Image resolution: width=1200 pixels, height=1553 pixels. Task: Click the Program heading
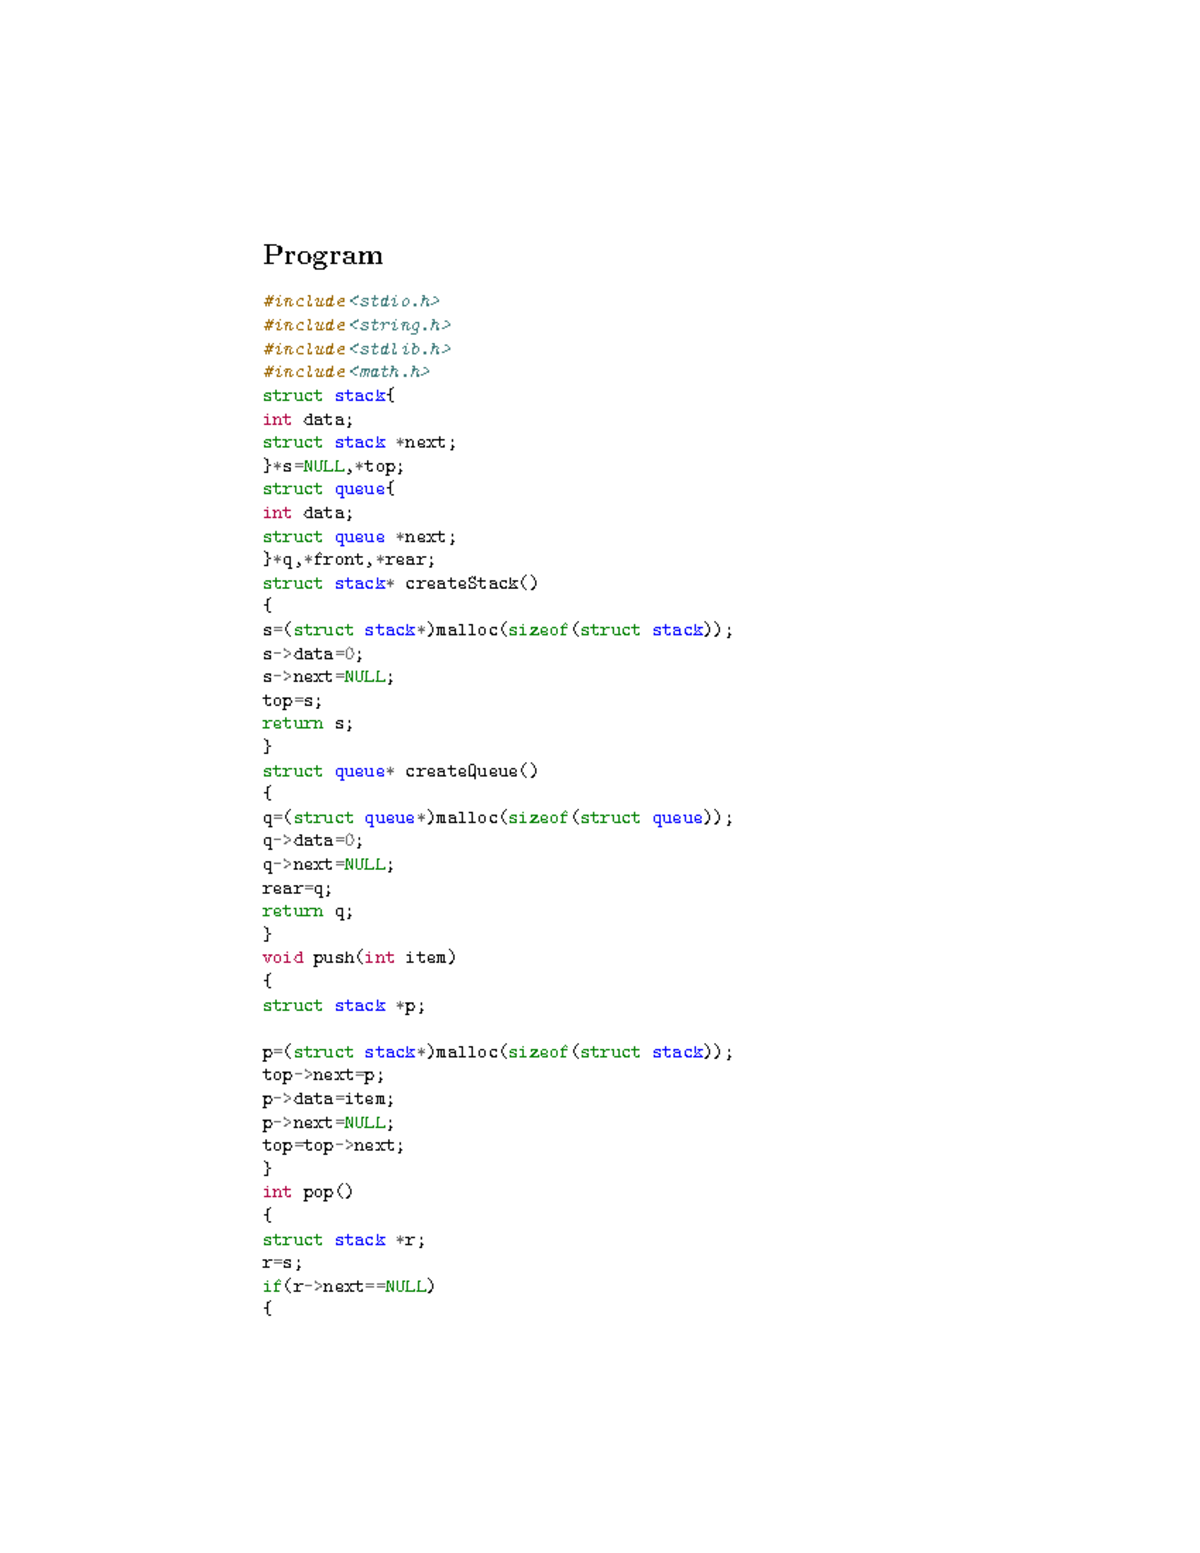322,256
